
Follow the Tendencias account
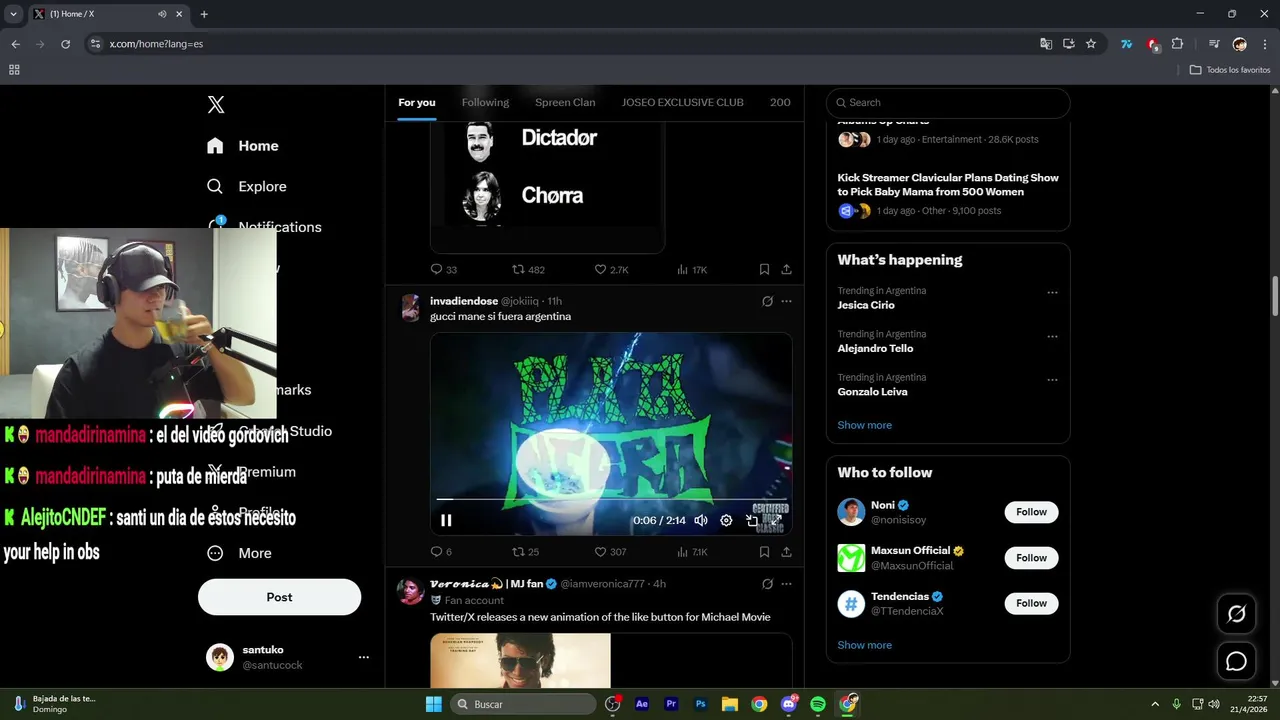(x=1031, y=603)
